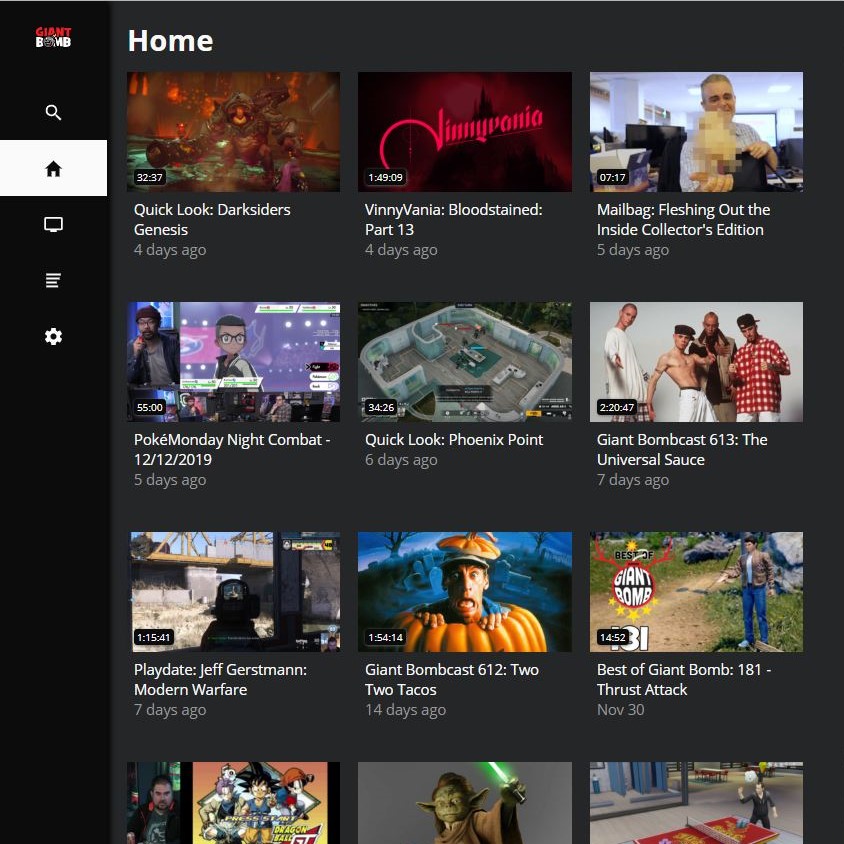
Task: Click '4 days ago' under Darksiders Genesis
Action: [170, 250]
